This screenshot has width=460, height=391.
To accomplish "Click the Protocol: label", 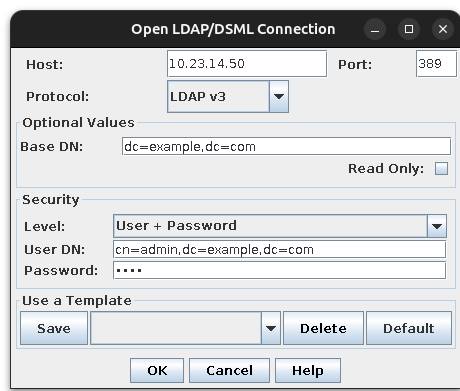I will (x=58, y=97).
